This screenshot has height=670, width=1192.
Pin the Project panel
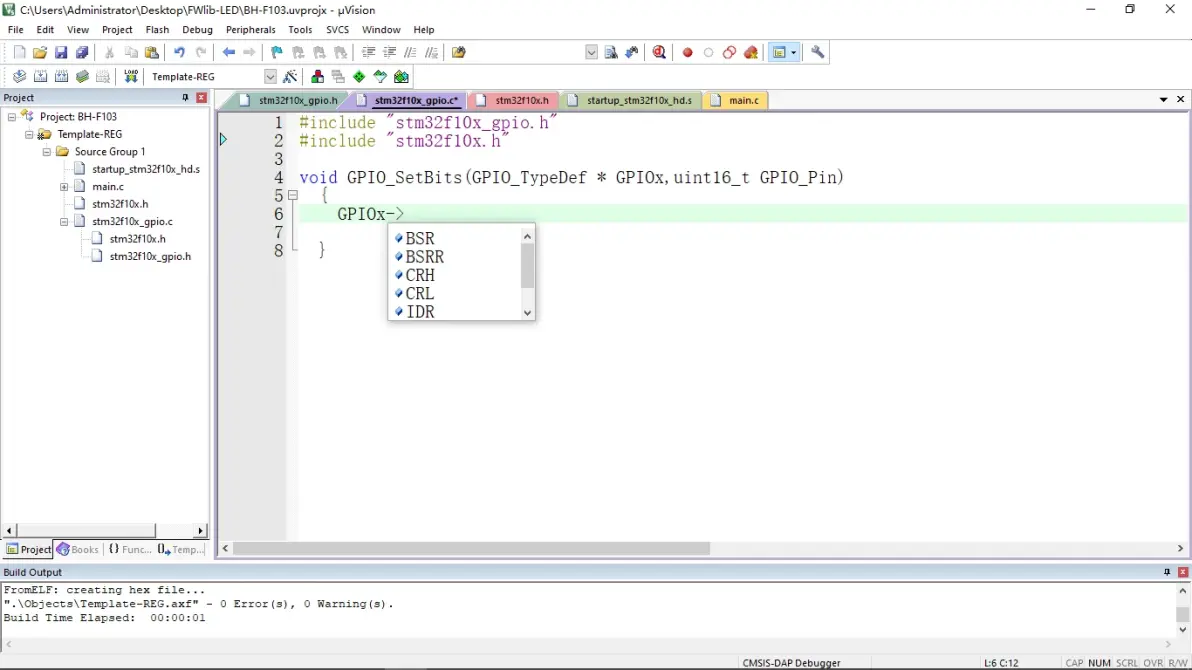click(x=185, y=98)
